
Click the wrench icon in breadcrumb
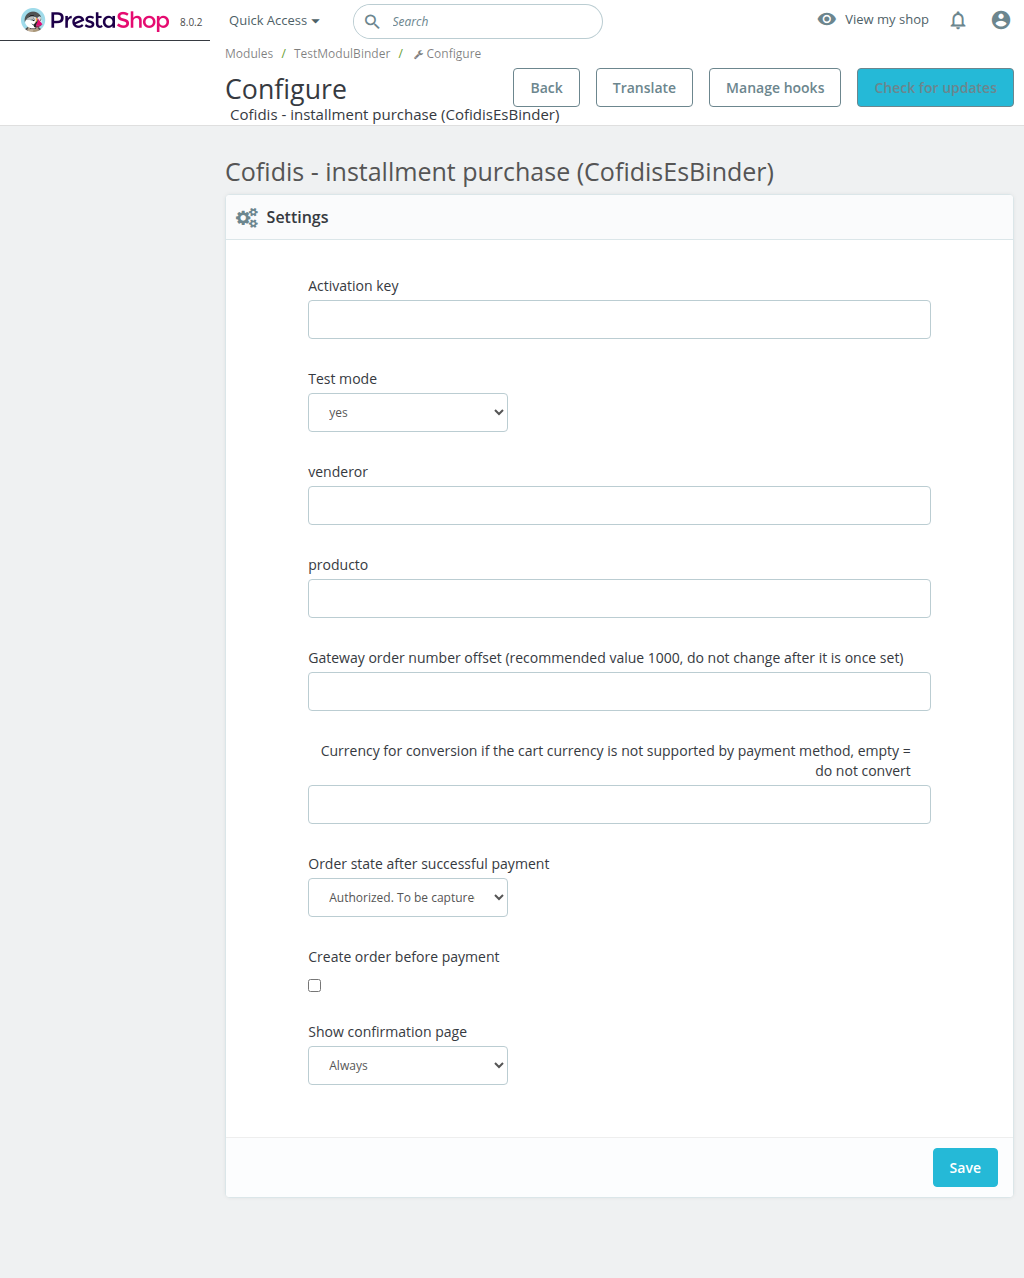click(x=418, y=54)
